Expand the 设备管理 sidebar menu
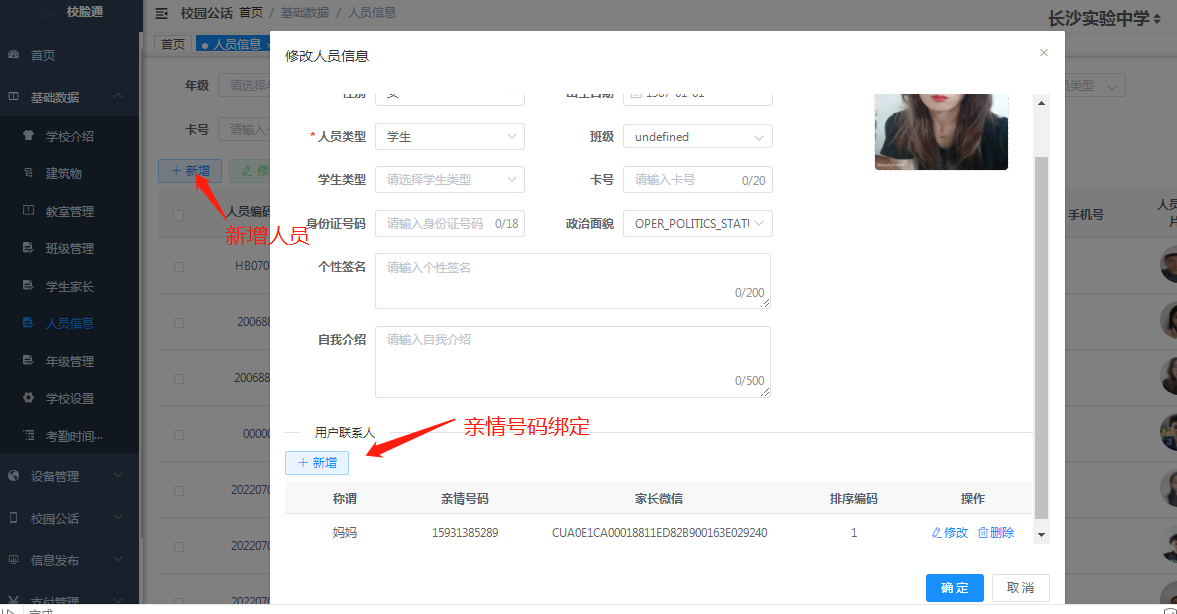This screenshot has width=1177, height=614. click(x=69, y=476)
